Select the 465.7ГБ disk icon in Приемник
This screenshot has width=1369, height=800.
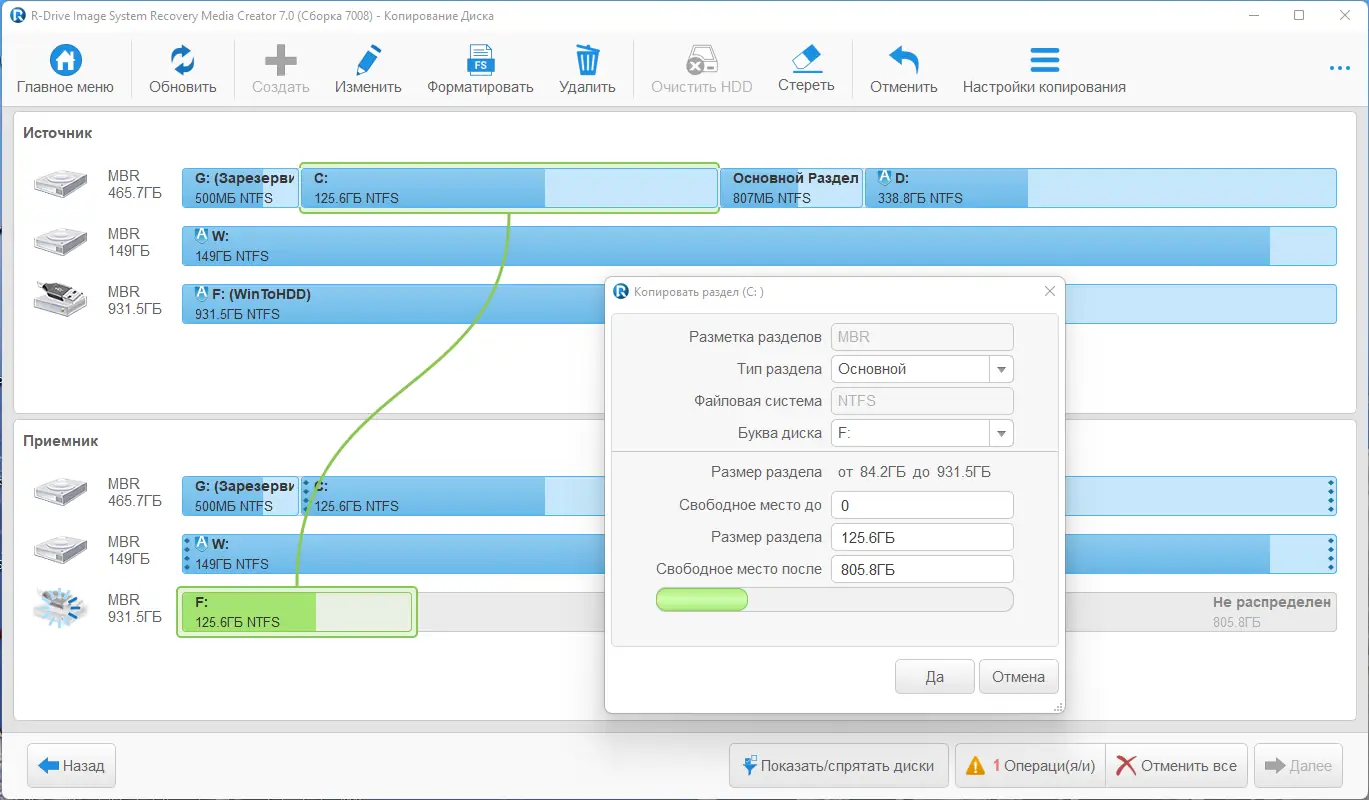click(x=60, y=491)
